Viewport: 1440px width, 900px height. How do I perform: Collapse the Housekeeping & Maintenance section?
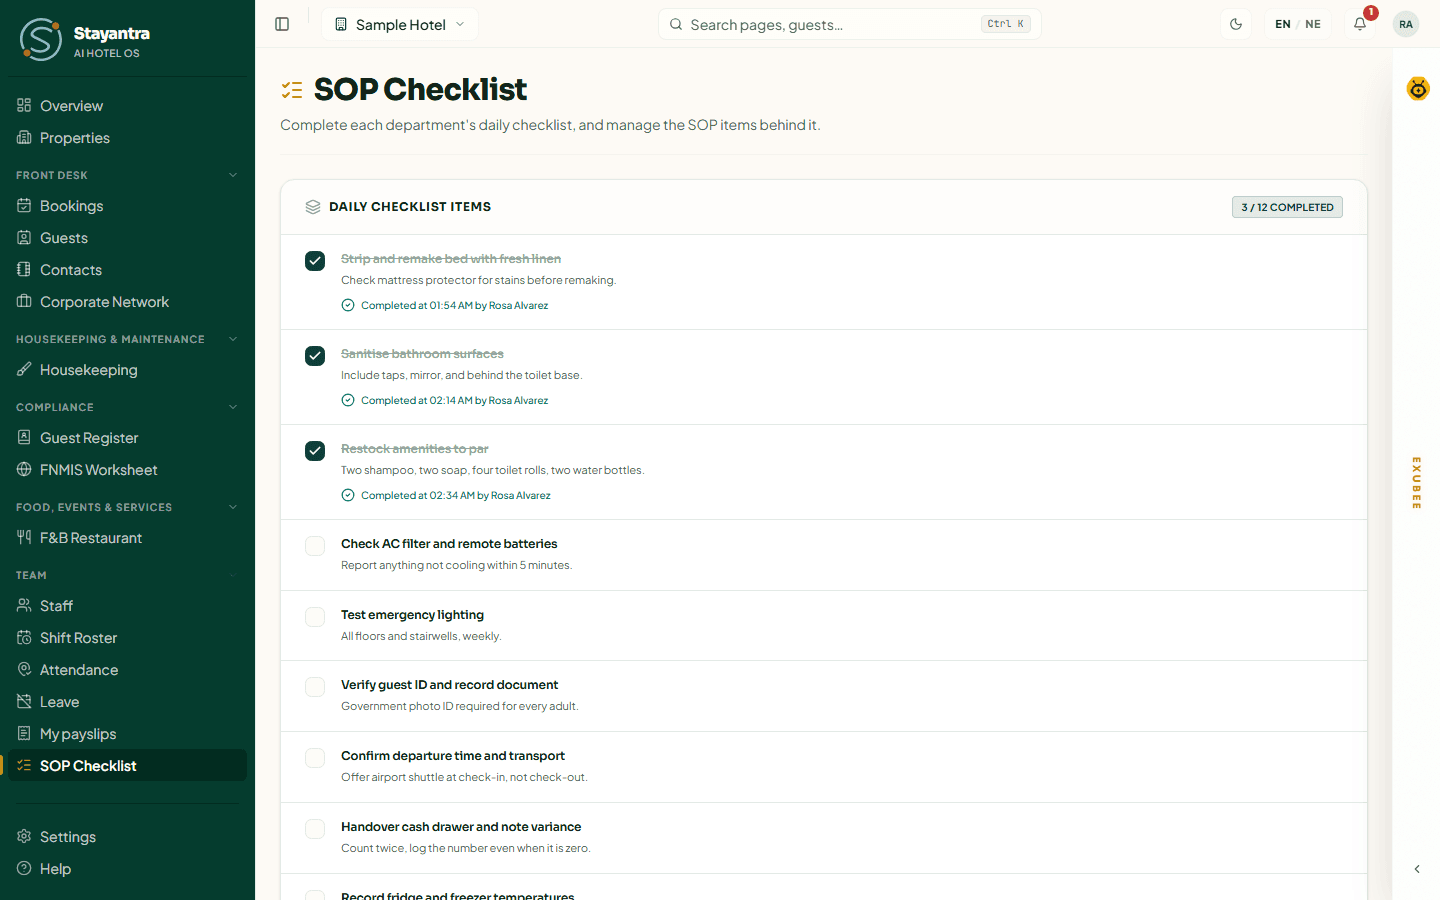click(233, 339)
